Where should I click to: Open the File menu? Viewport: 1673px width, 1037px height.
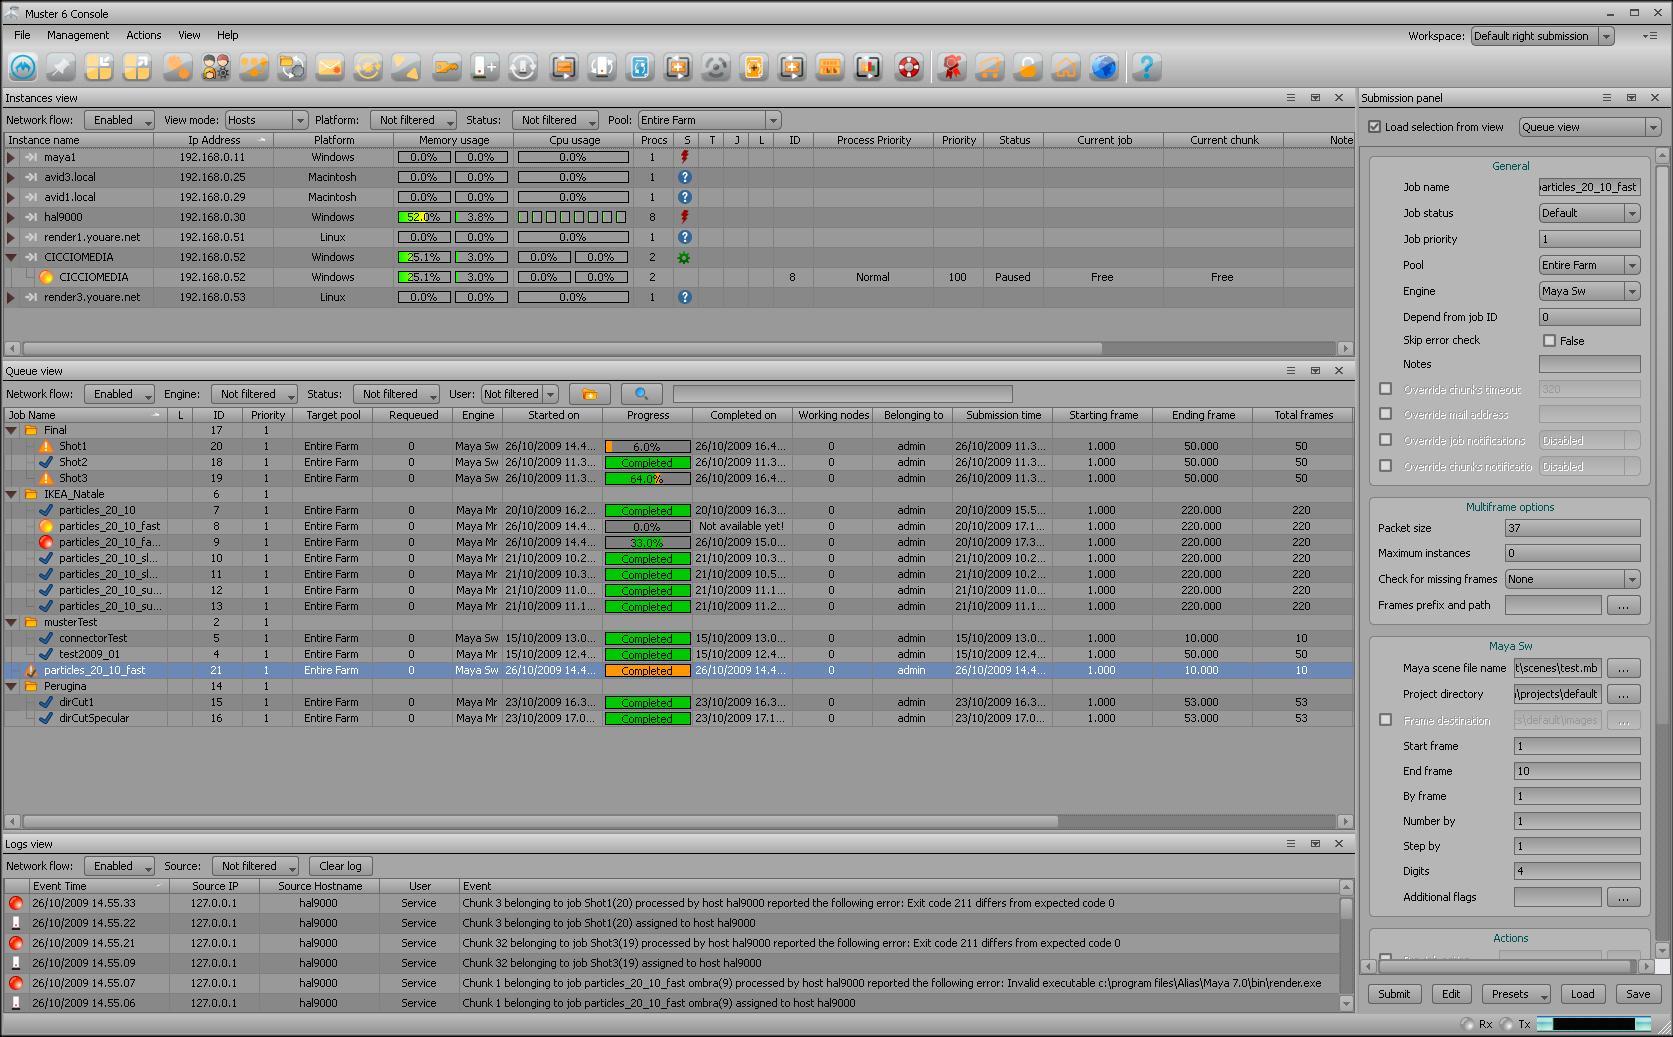tap(22, 35)
